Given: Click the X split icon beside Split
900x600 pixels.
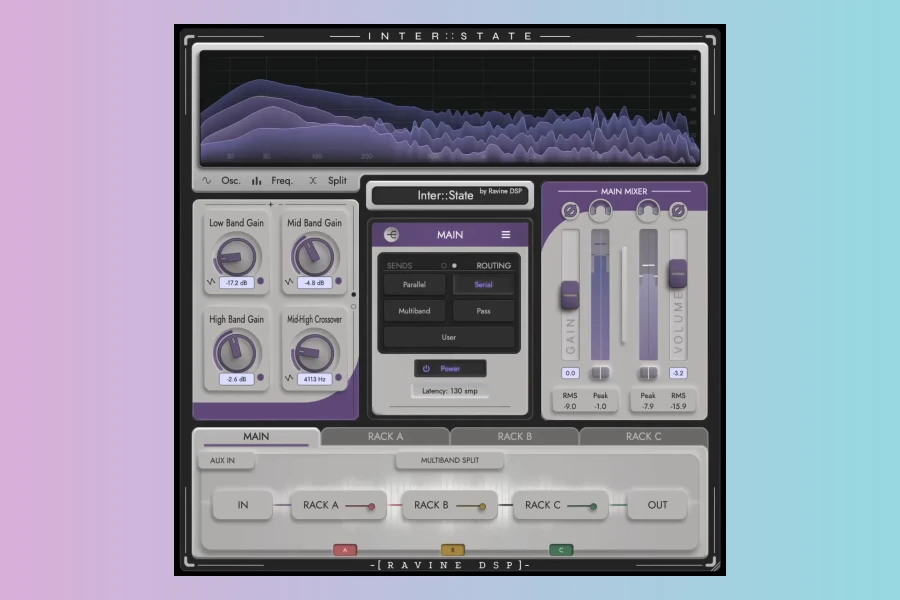Looking at the screenshot, I should click(x=313, y=180).
